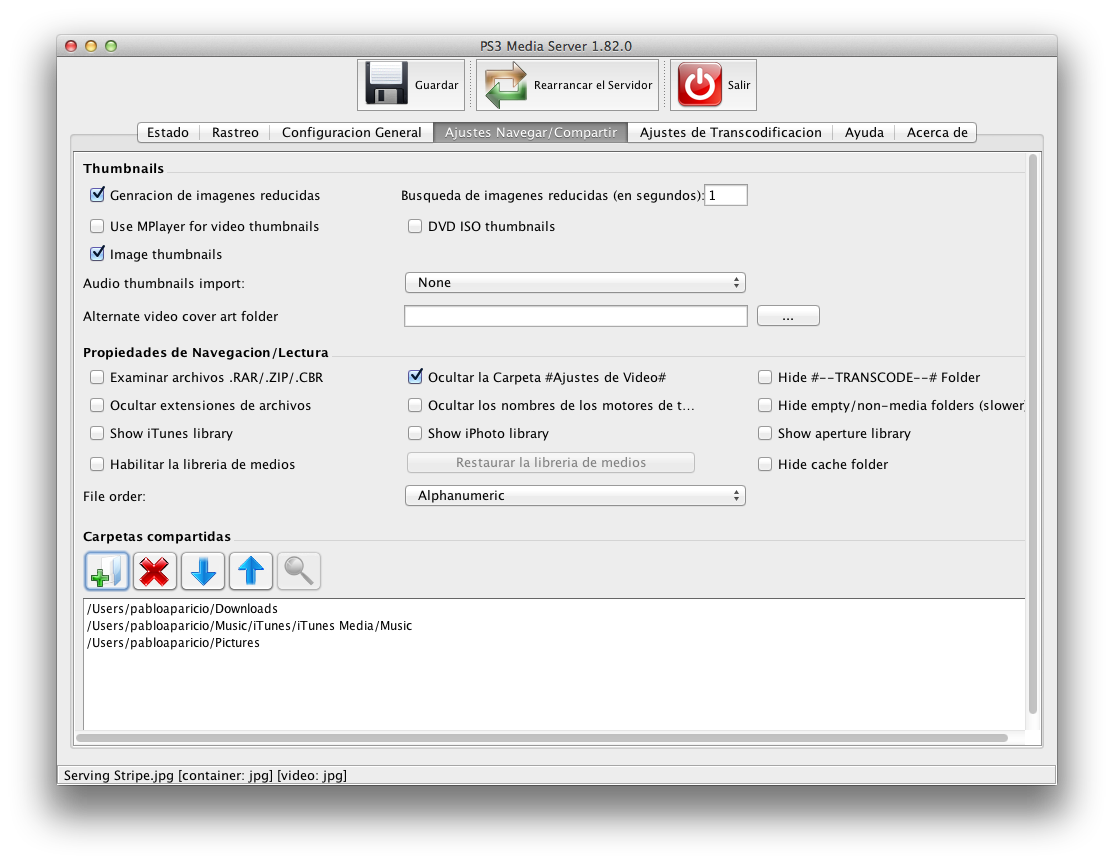This screenshot has height=864, width=1114.
Task: Open the Audio thumbnails import dropdown
Action: (x=575, y=282)
